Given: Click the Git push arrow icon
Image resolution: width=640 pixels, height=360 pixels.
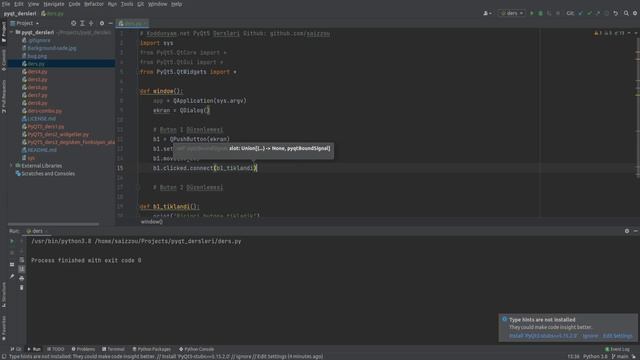Looking at the screenshot, I should click(x=598, y=13).
